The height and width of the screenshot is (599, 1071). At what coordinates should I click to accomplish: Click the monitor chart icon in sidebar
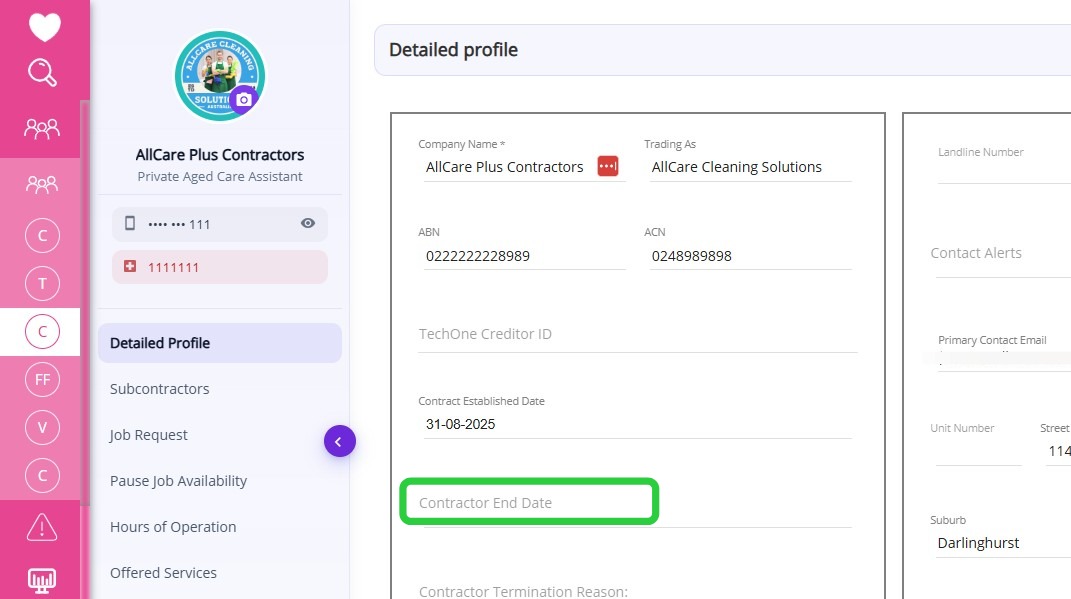pyautogui.click(x=42, y=580)
